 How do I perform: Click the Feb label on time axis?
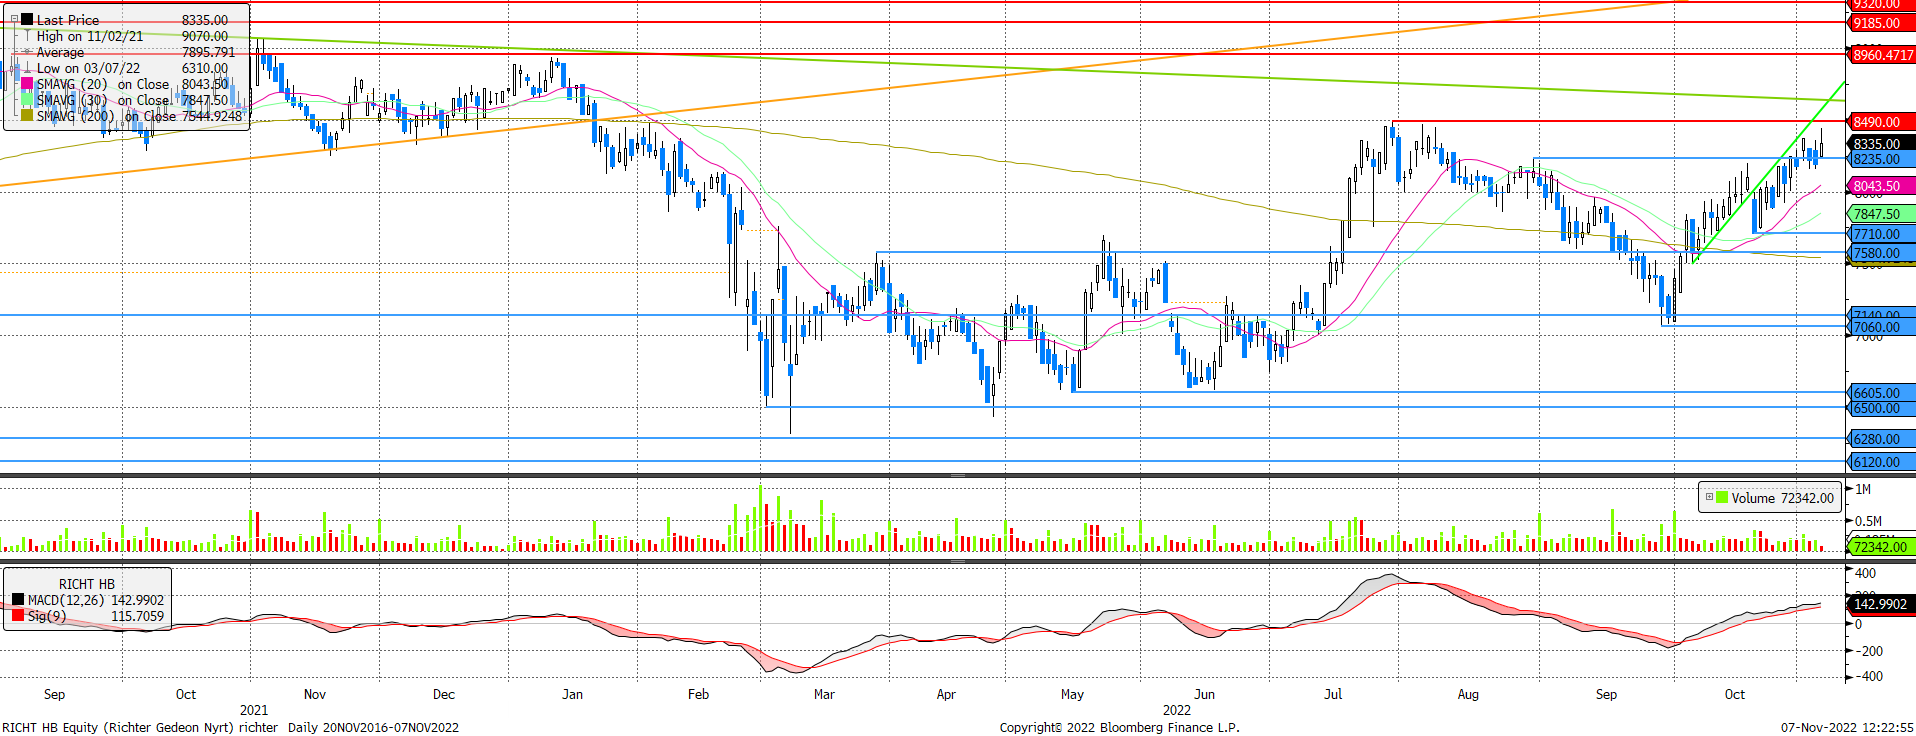(x=698, y=694)
